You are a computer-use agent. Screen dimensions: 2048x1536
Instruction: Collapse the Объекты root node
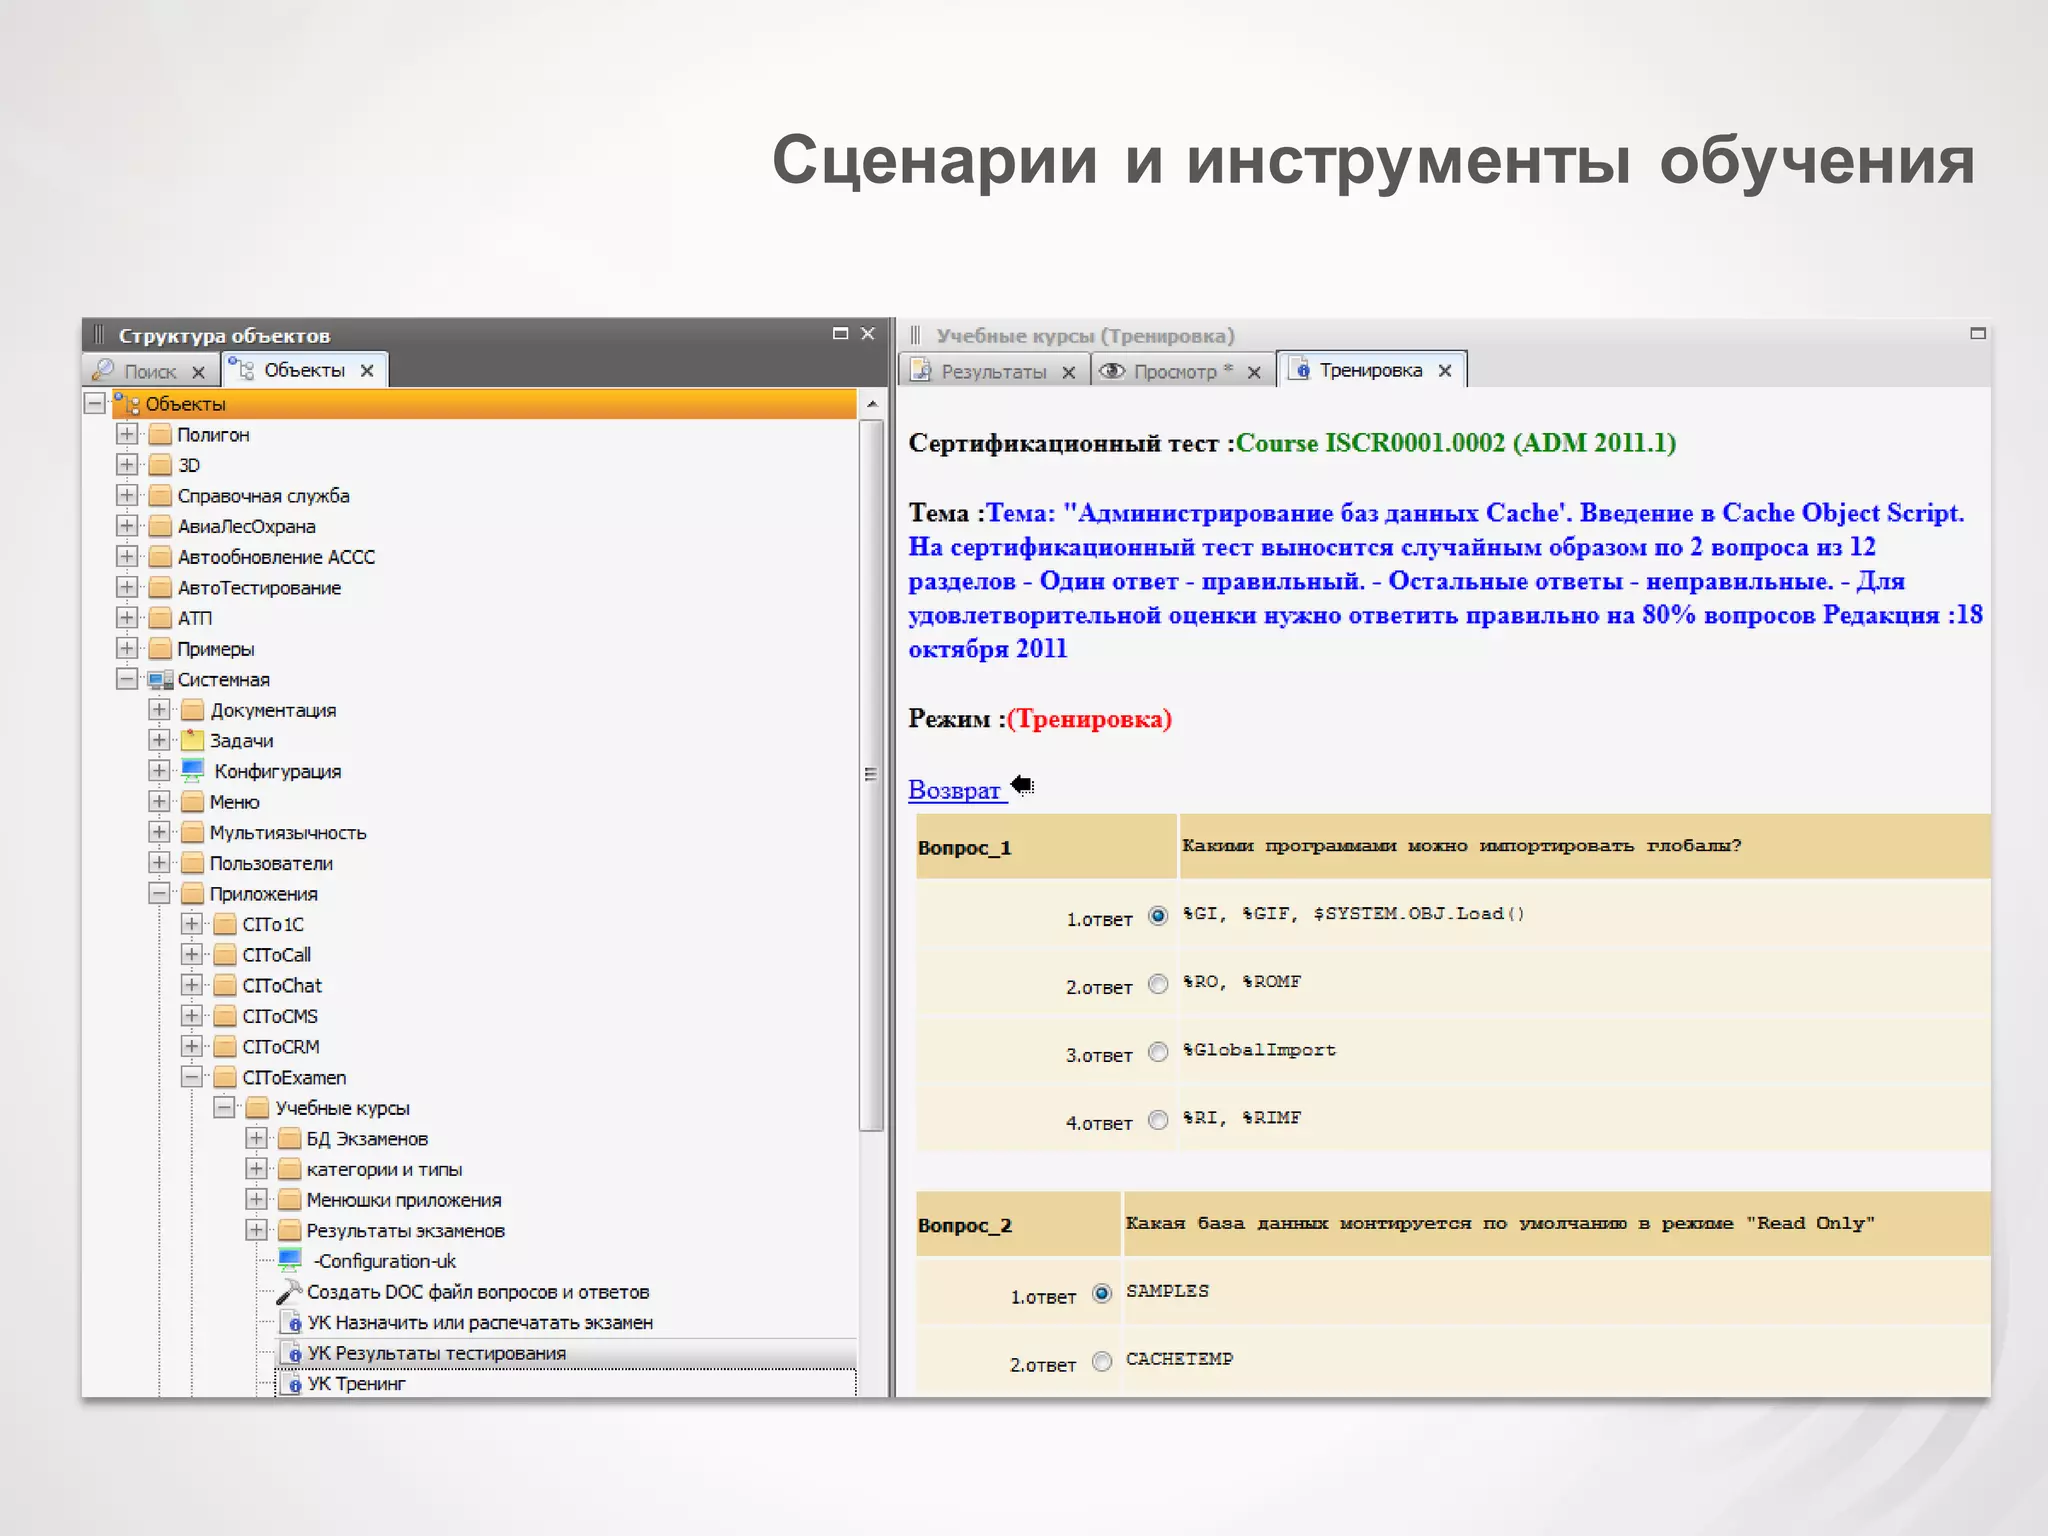95,403
